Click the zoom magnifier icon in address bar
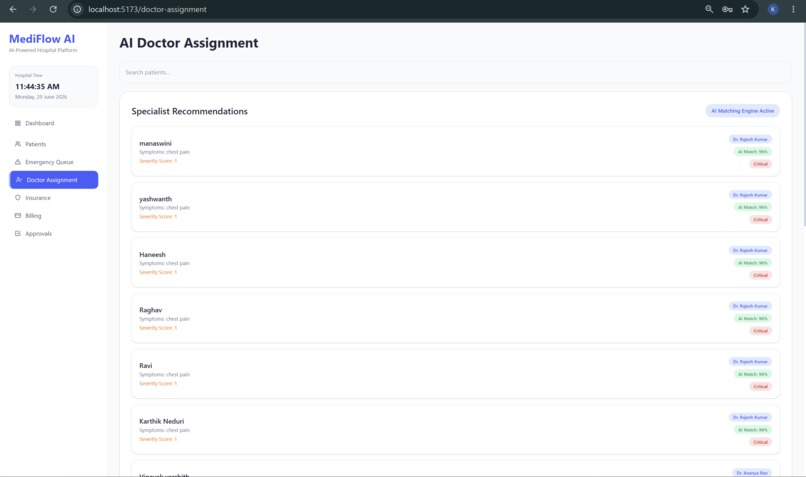This screenshot has width=806, height=477. (x=709, y=9)
